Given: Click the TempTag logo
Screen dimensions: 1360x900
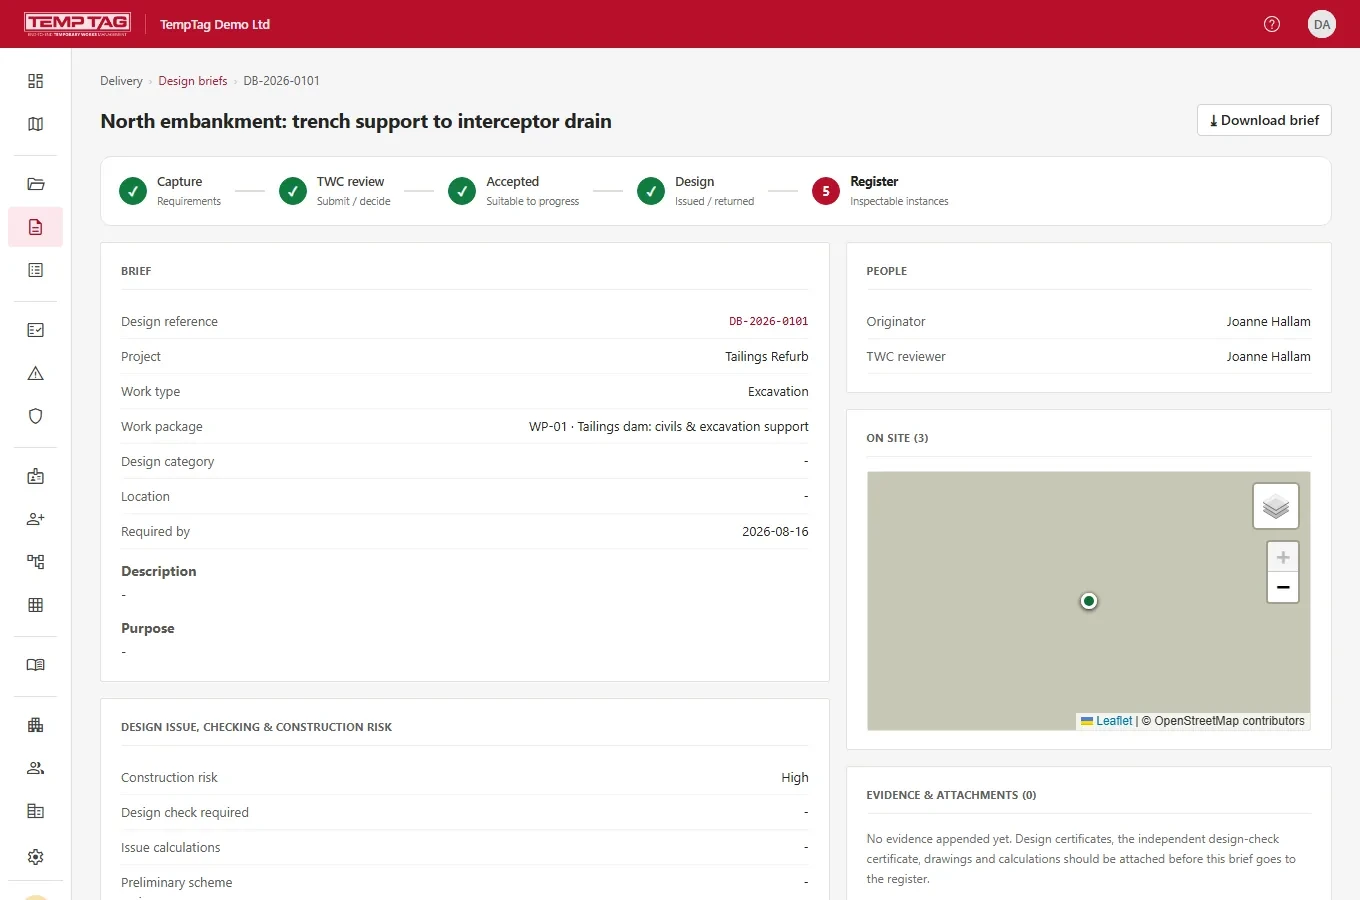Looking at the screenshot, I should coord(77,24).
